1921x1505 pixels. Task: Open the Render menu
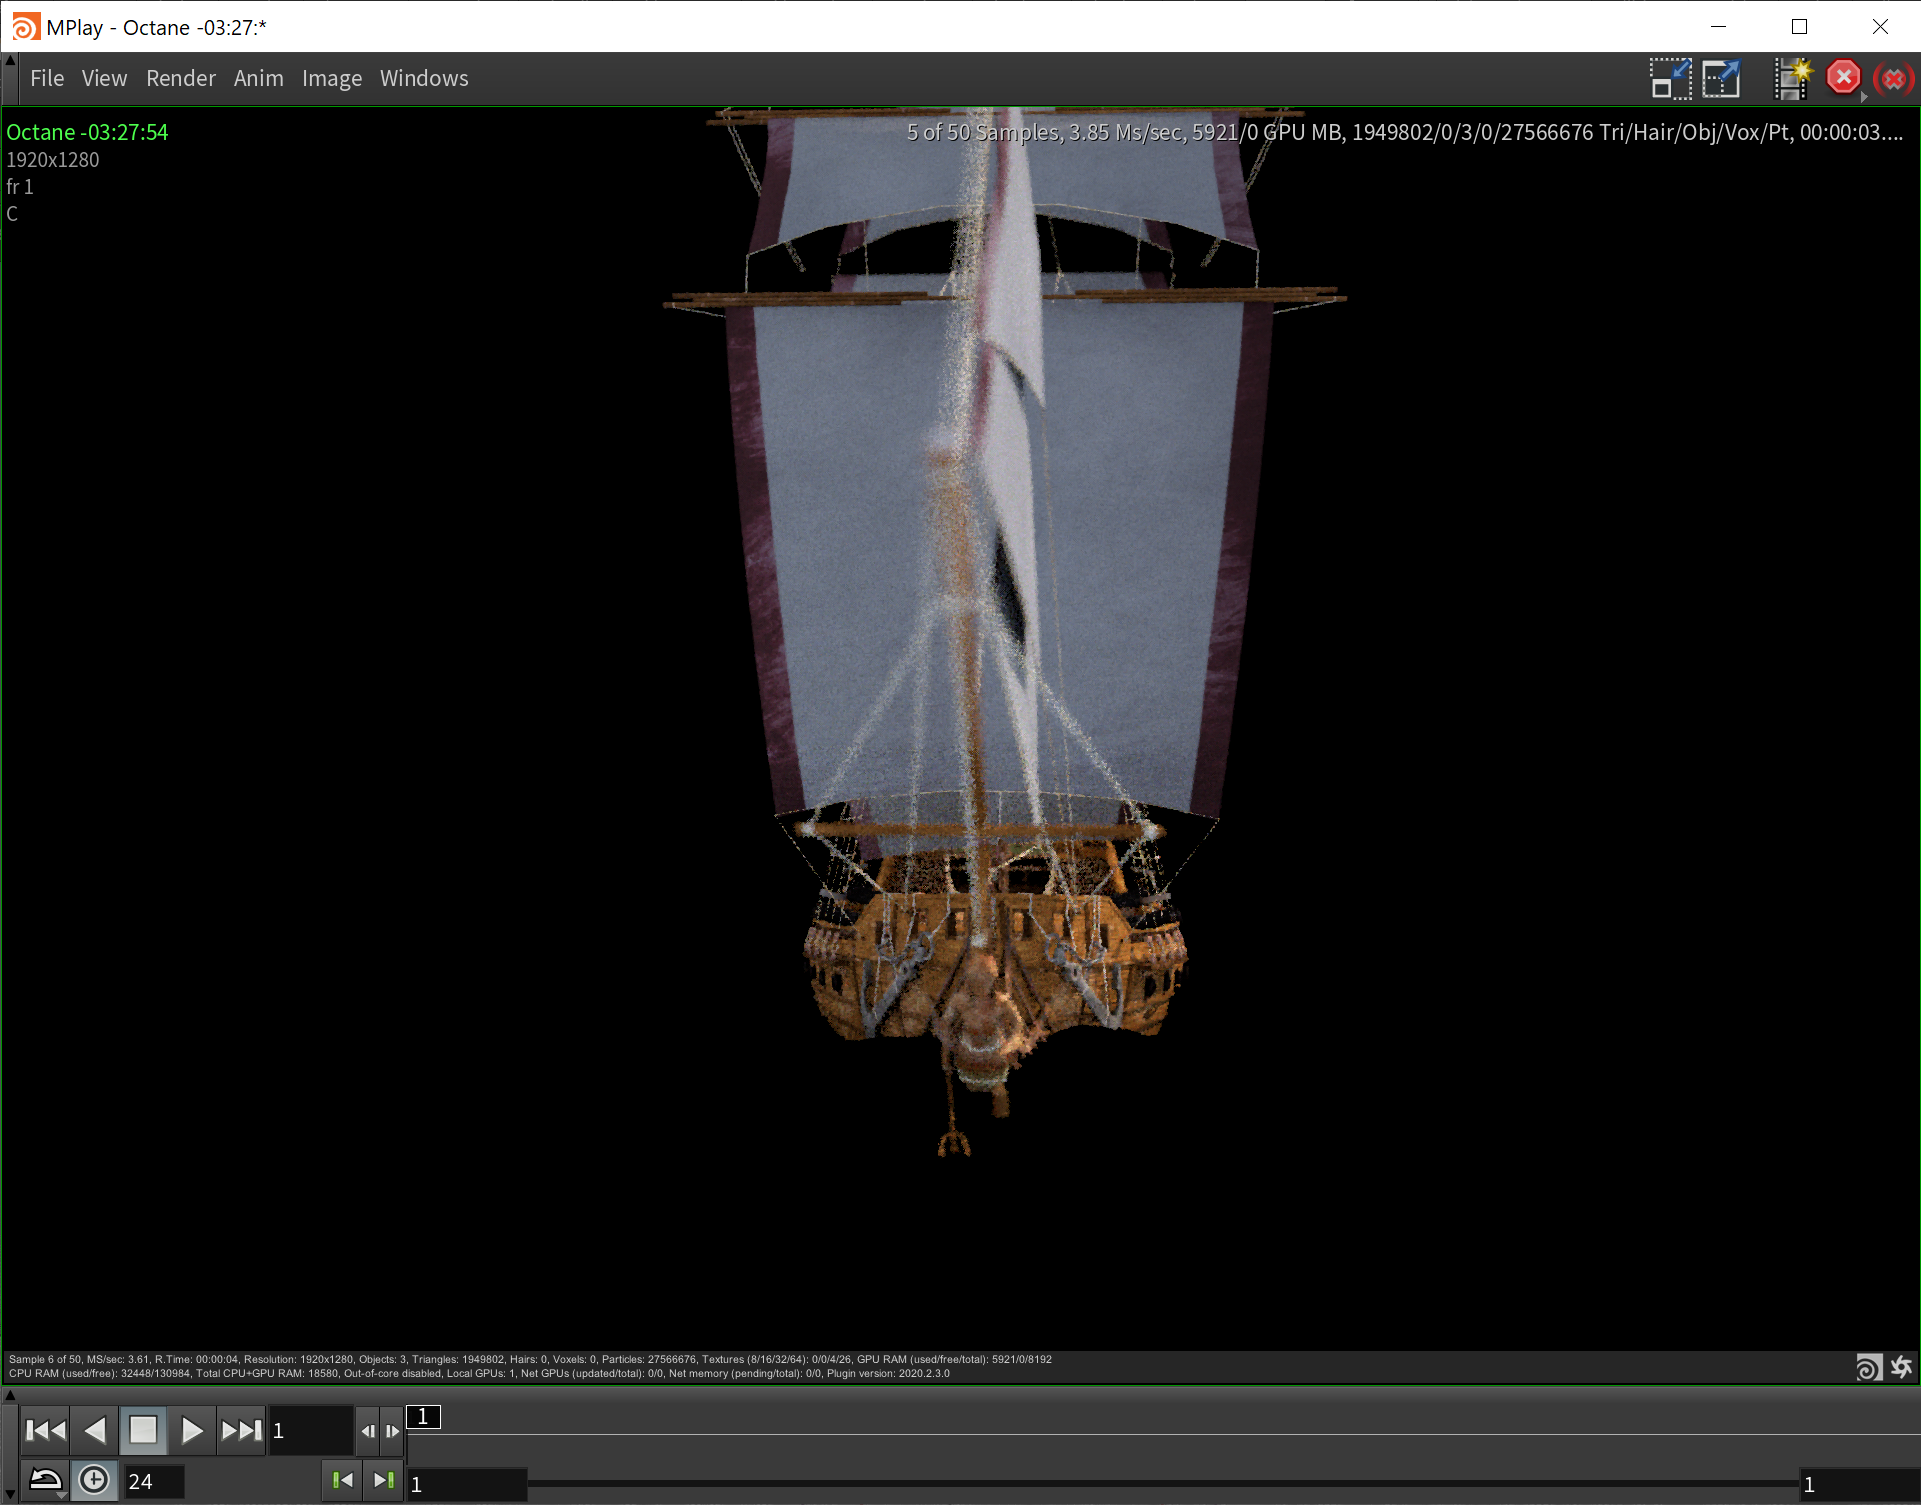pos(180,78)
